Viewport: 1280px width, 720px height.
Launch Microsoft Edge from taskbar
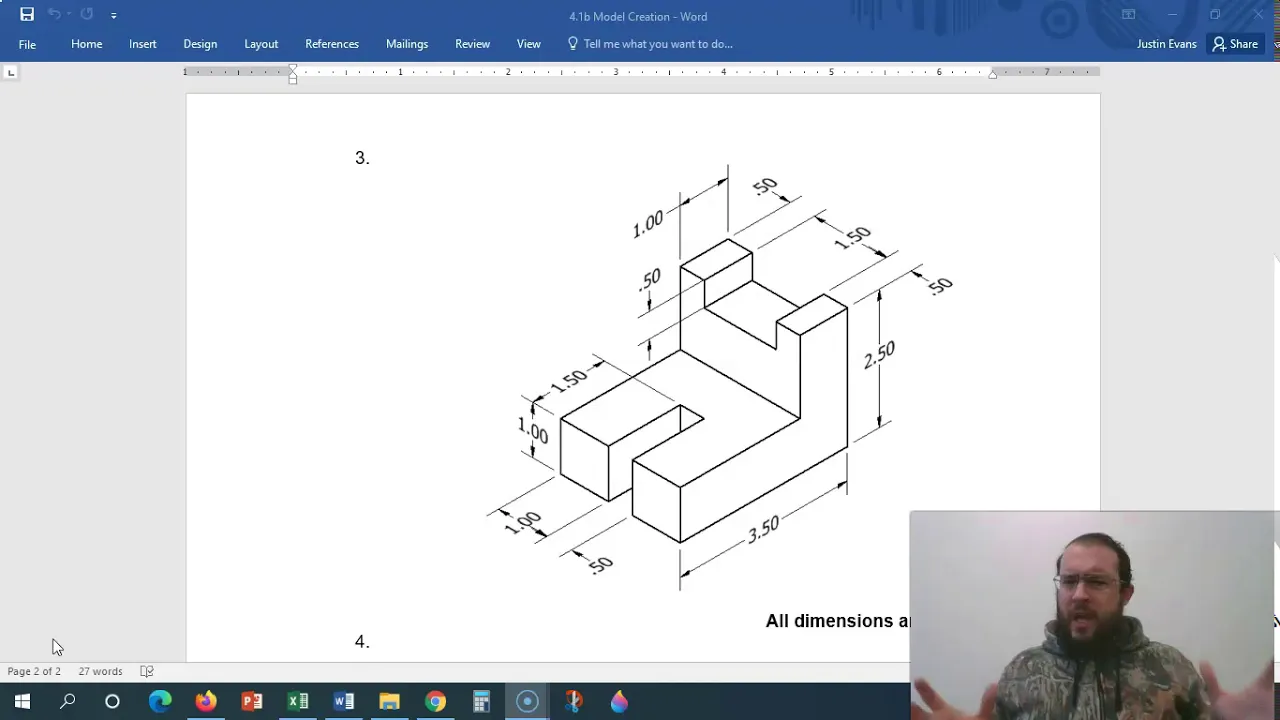pos(160,701)
